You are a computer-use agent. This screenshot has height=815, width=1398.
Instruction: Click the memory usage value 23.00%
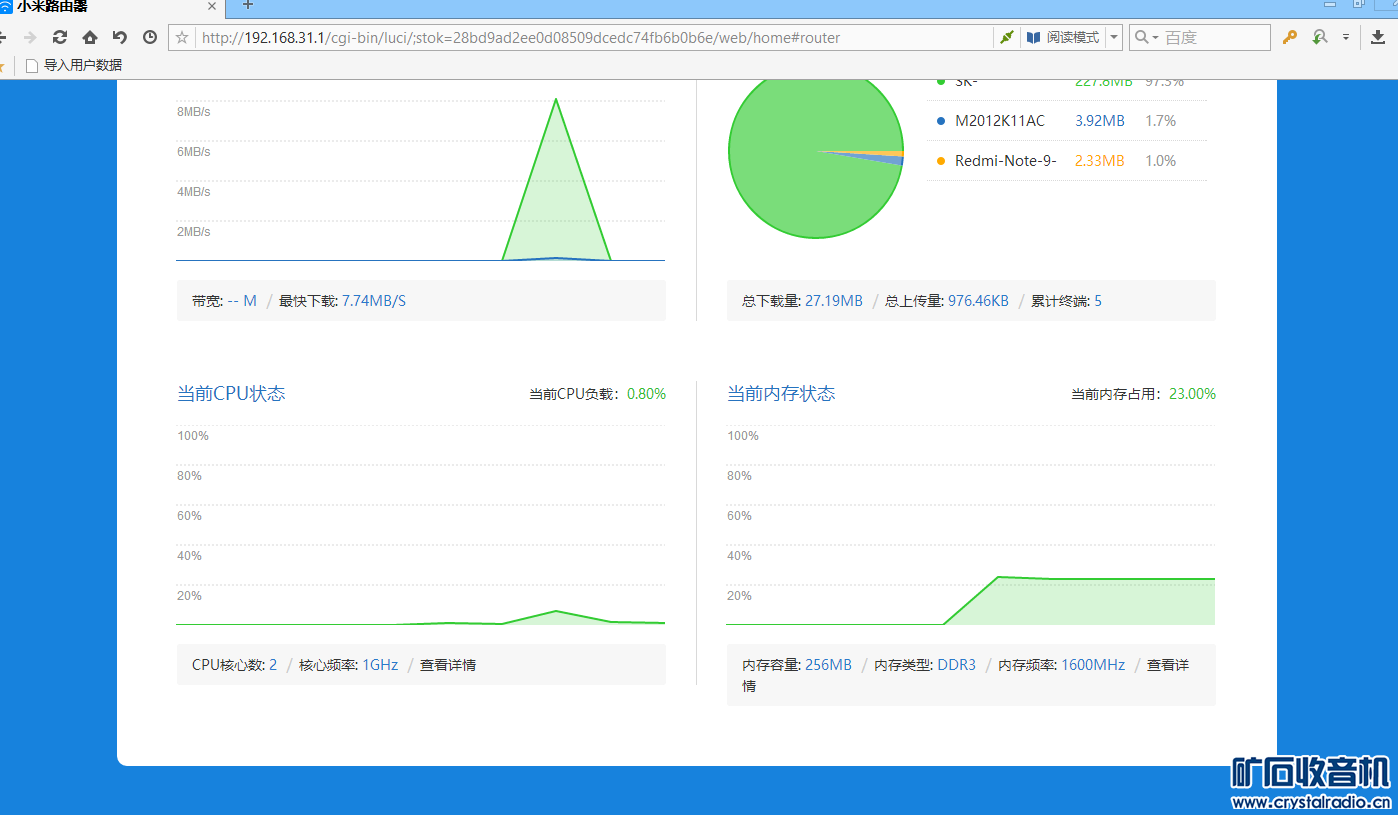(x=1192, y=394)
